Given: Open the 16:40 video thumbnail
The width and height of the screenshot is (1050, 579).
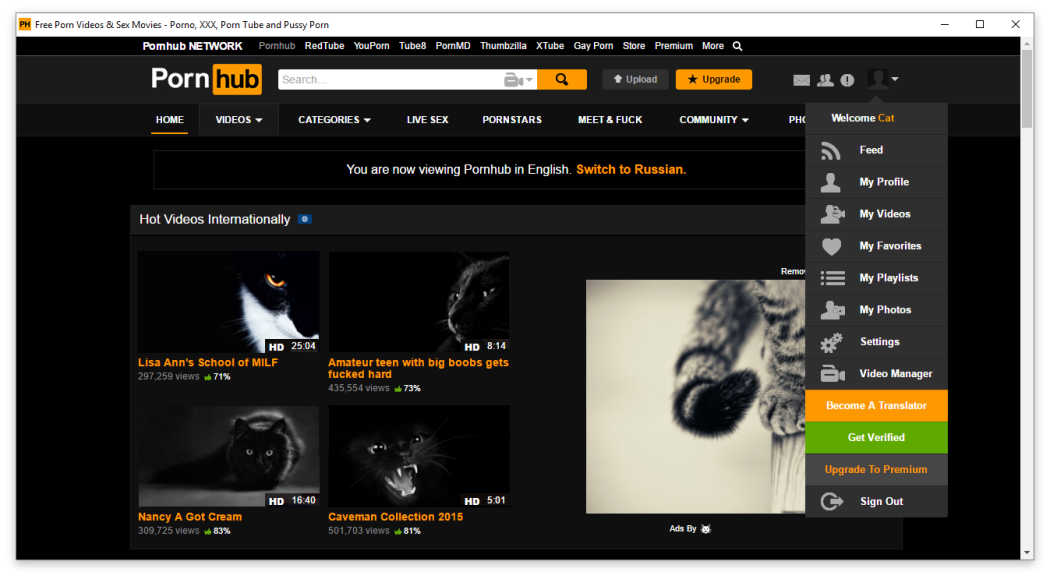Looking at the screenshot, I should pos(228,457).
